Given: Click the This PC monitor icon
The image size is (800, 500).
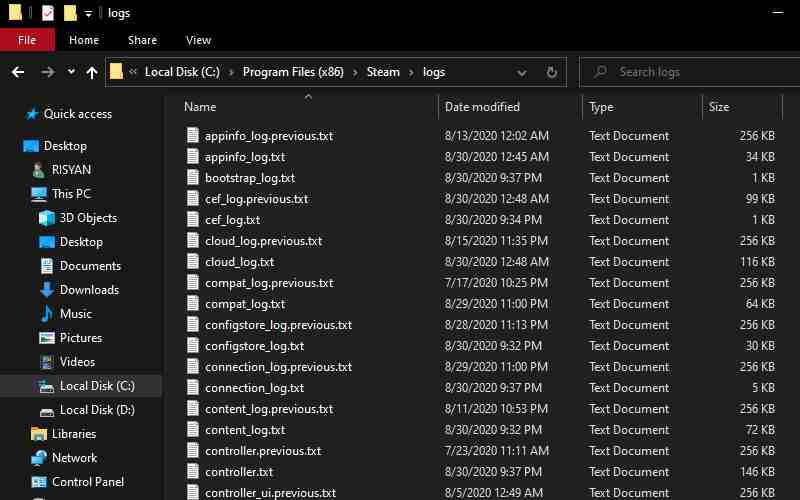Looking at the screenshot, I should [x=39, y=194].
